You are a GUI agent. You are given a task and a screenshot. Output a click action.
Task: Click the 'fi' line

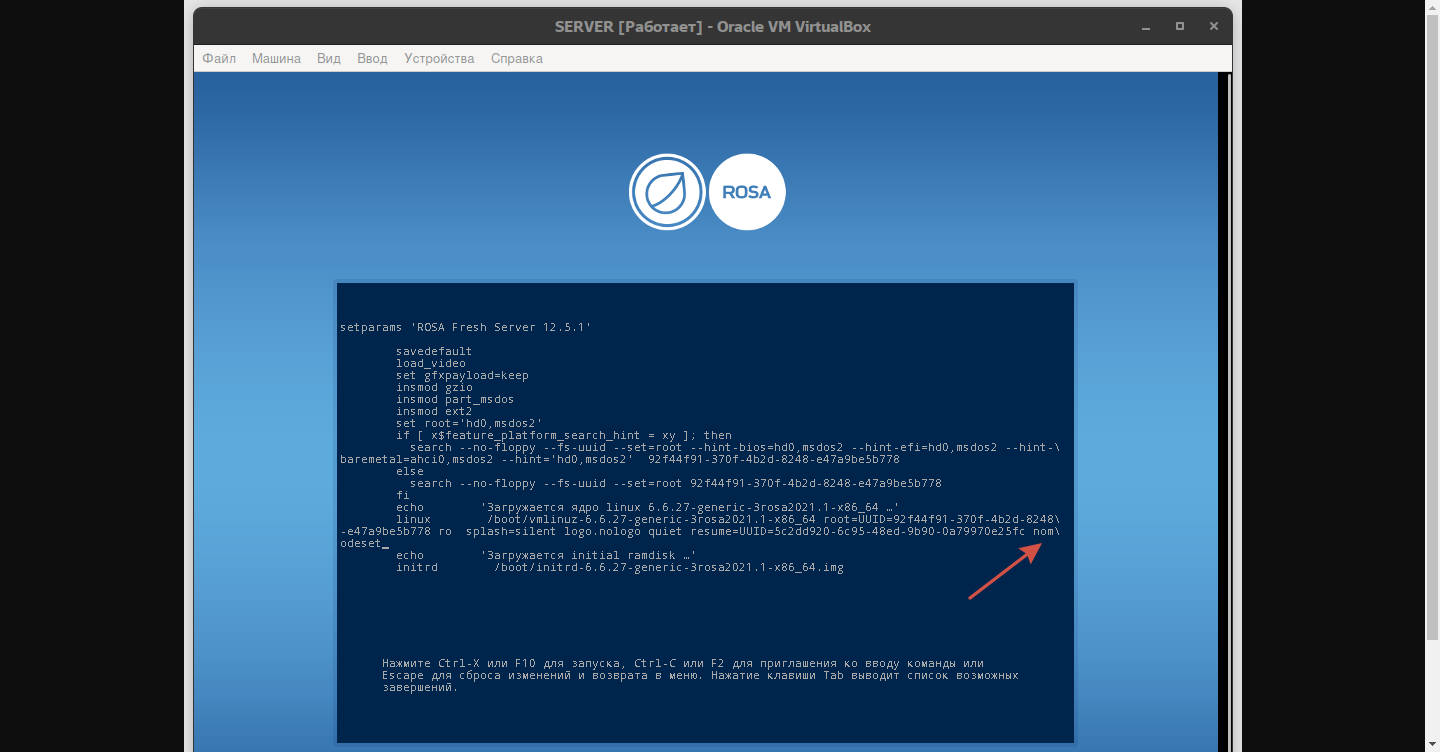[x=403, y=495]
